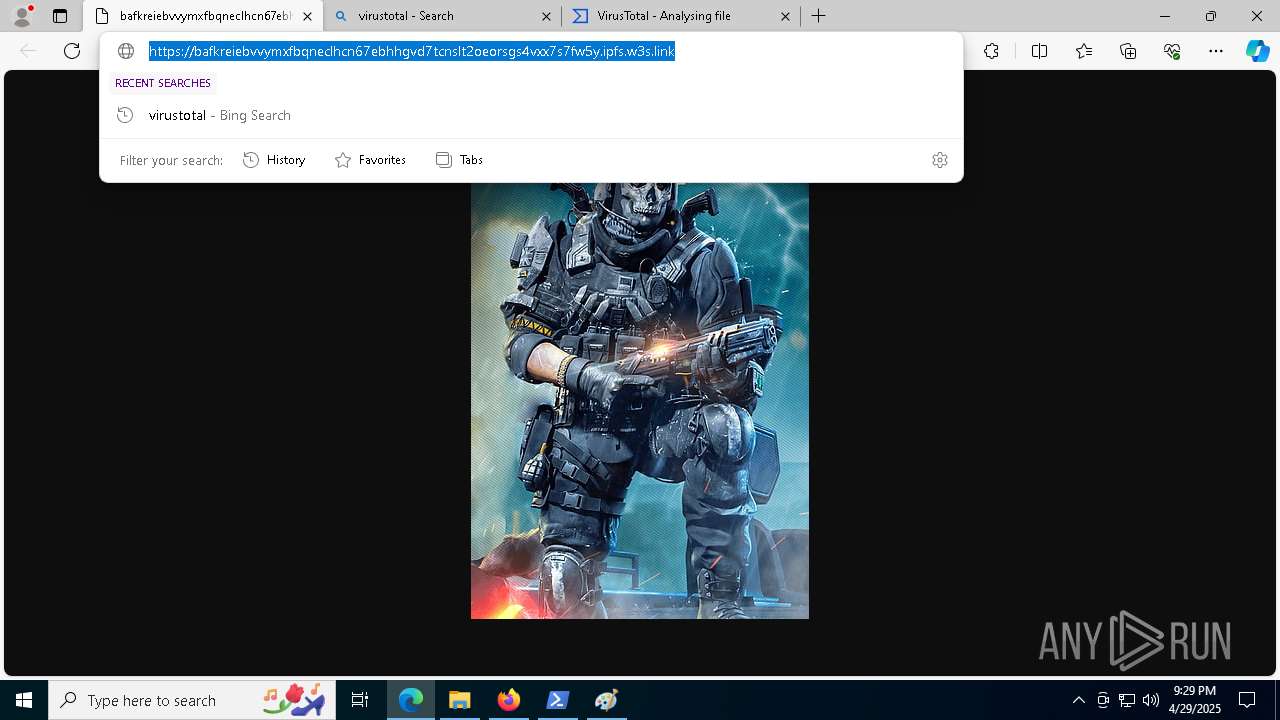Open the Copilot sidebar icon
This screenshot has height=720, width=1280.
click(1257, 51)
